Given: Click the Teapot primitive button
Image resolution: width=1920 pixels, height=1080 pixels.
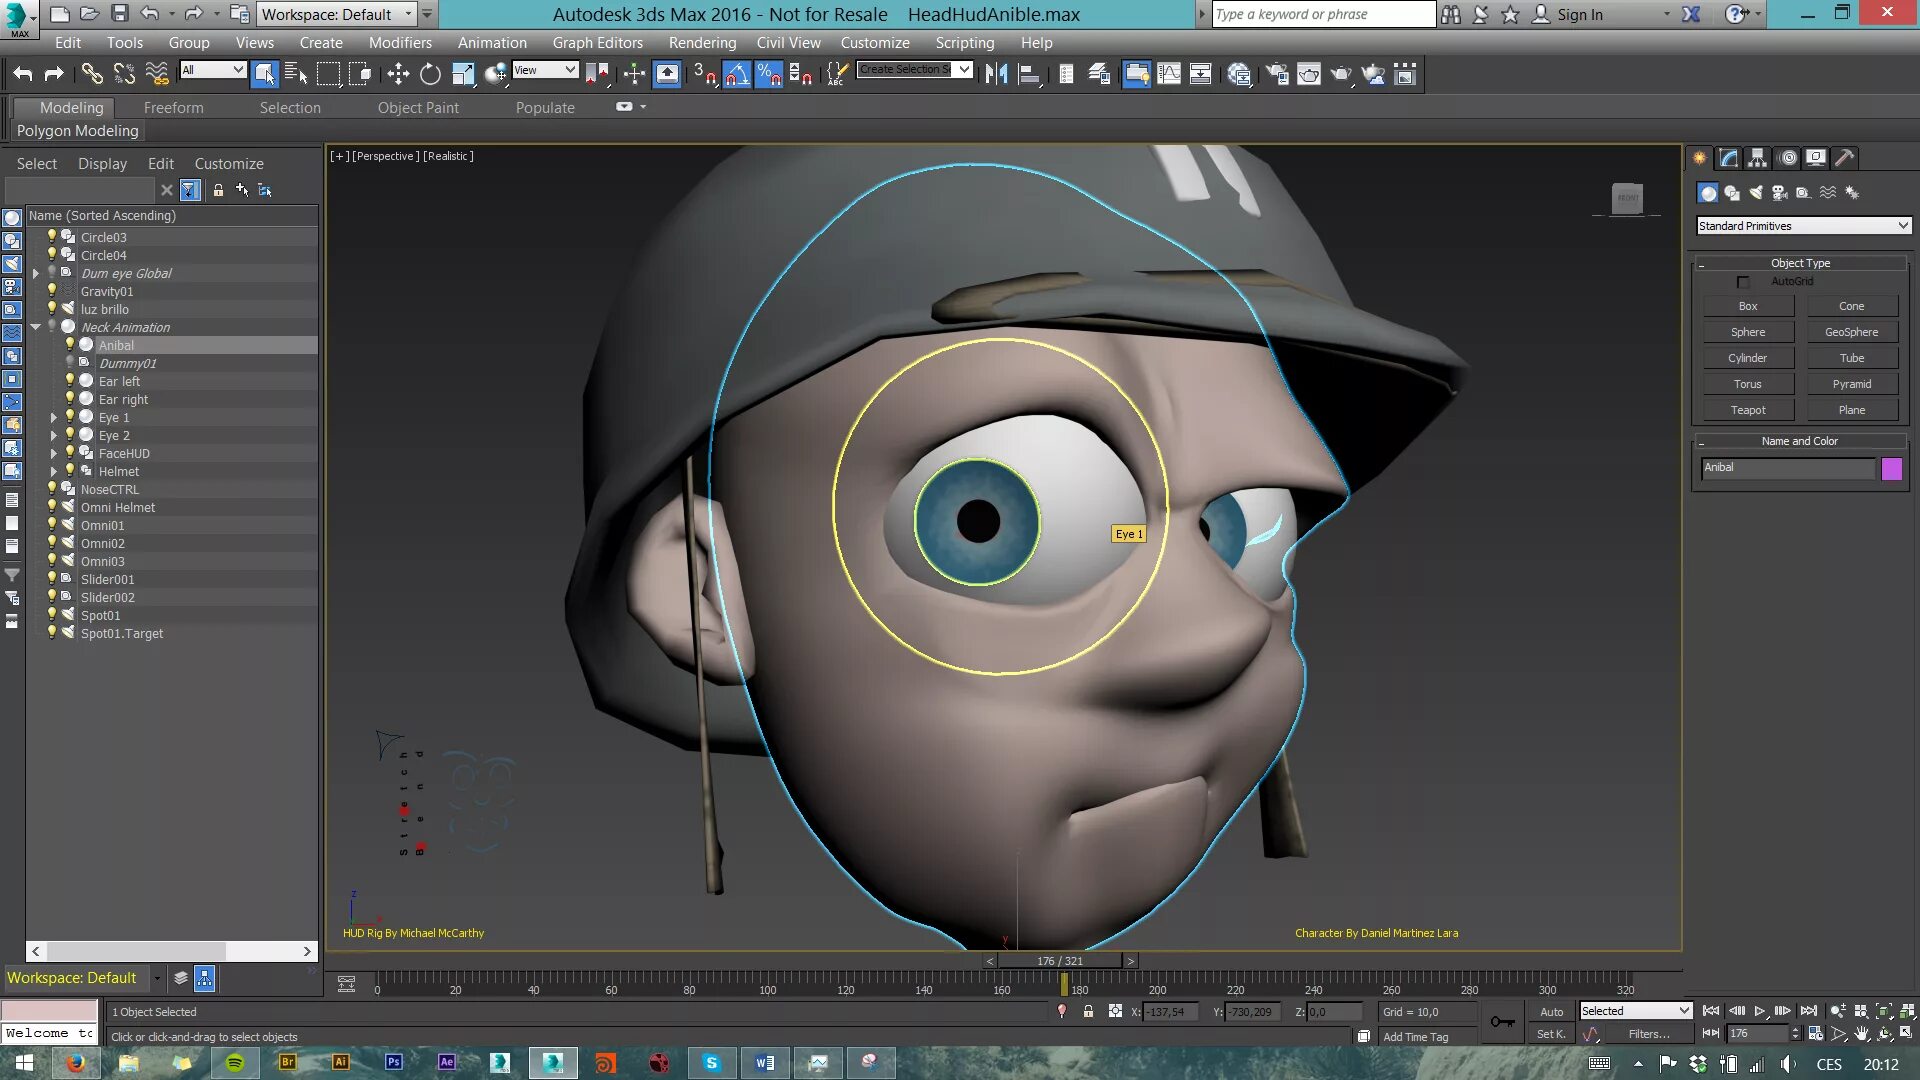Looking at the screenshot, I should pos(1747,410).
